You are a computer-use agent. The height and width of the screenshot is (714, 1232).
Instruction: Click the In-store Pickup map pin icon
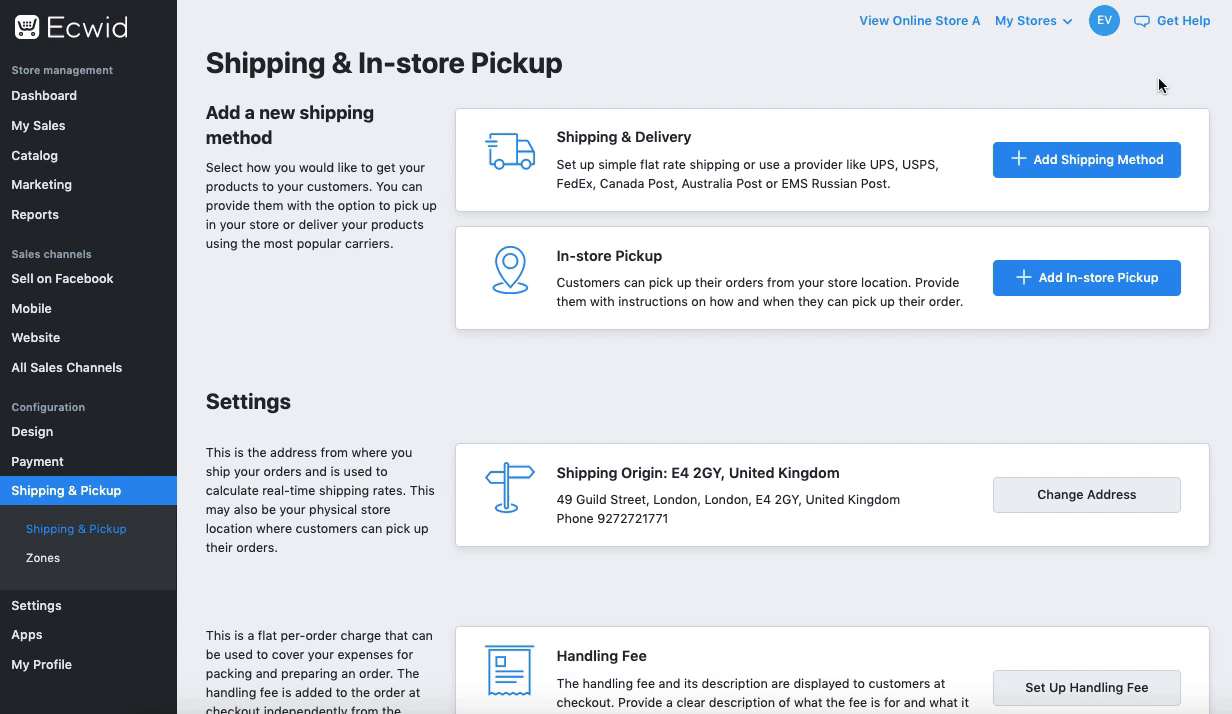(x=510, y=270)
